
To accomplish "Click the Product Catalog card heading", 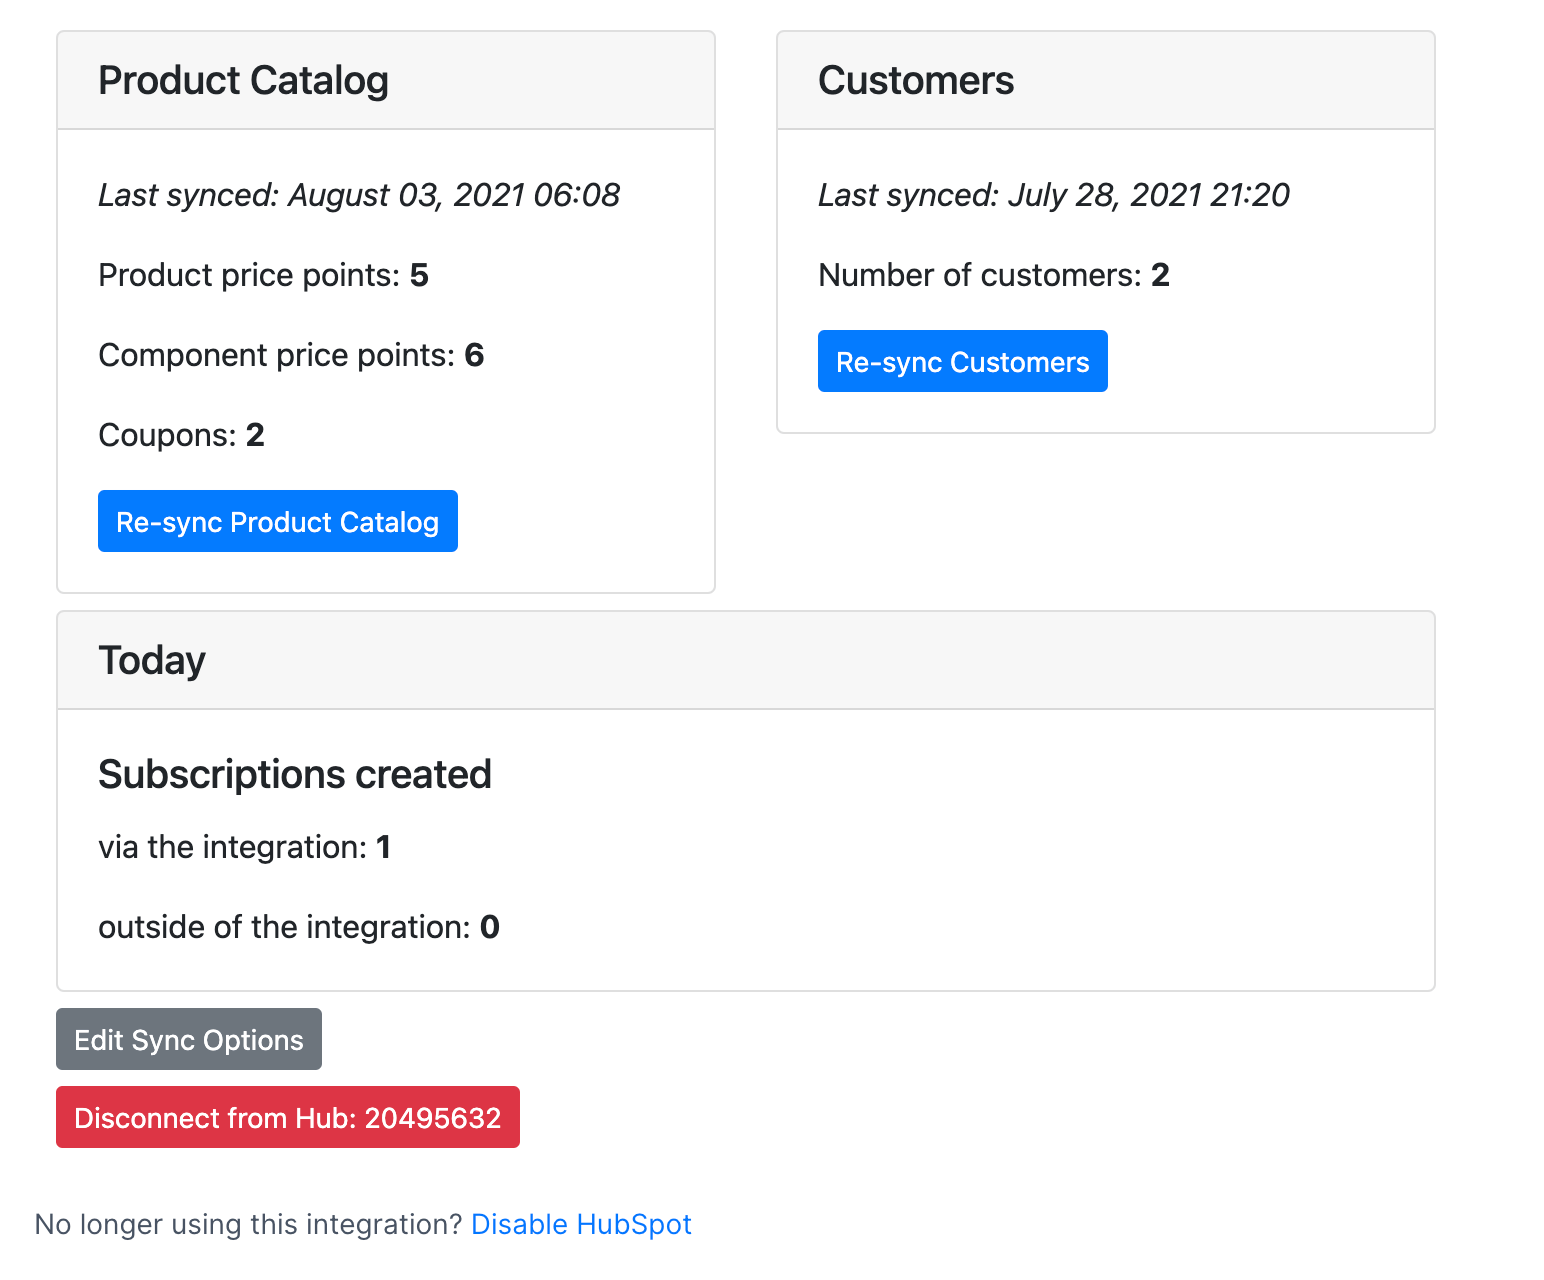I will click(243, 81).
